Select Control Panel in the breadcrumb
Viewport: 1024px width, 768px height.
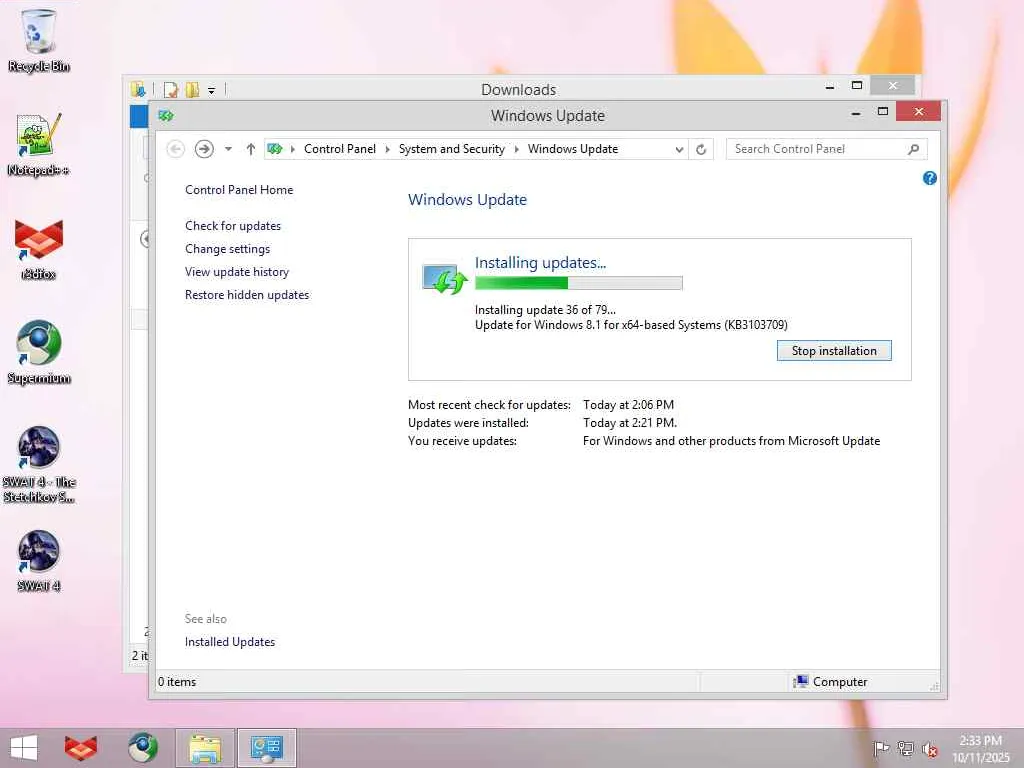340,149
